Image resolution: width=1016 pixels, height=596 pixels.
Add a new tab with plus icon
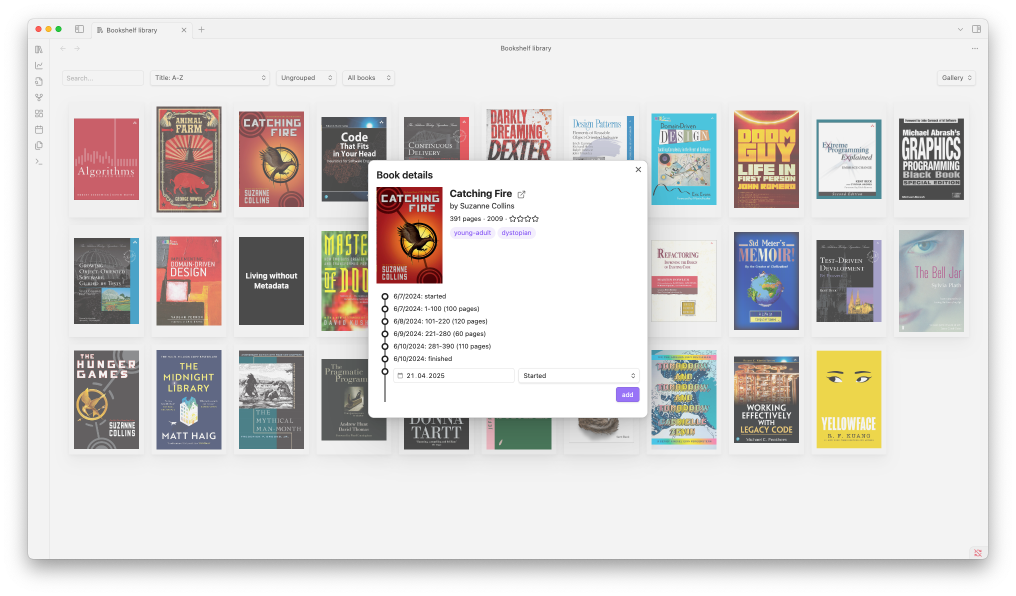coord(202,29)
